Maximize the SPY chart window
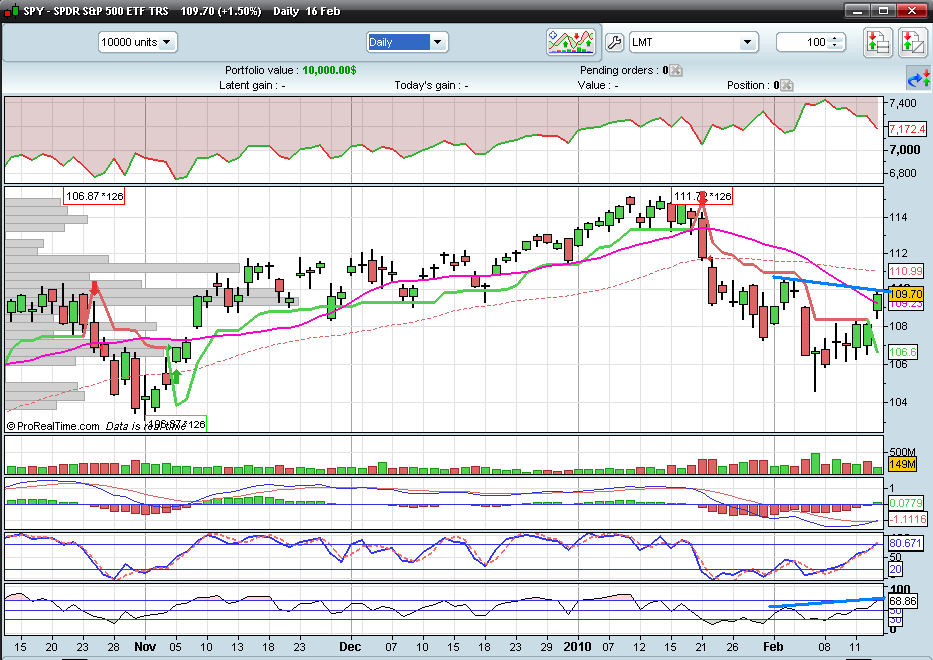Screen dimensions: 933x660 (884, 11)
